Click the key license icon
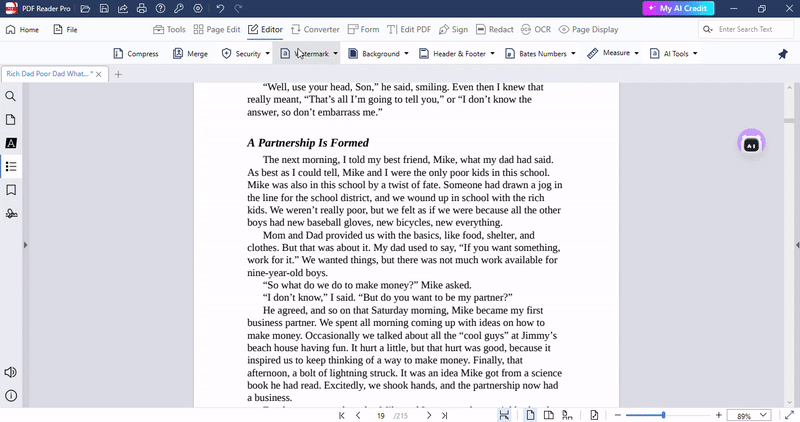The image size is (800, 422). click(179, 9)
